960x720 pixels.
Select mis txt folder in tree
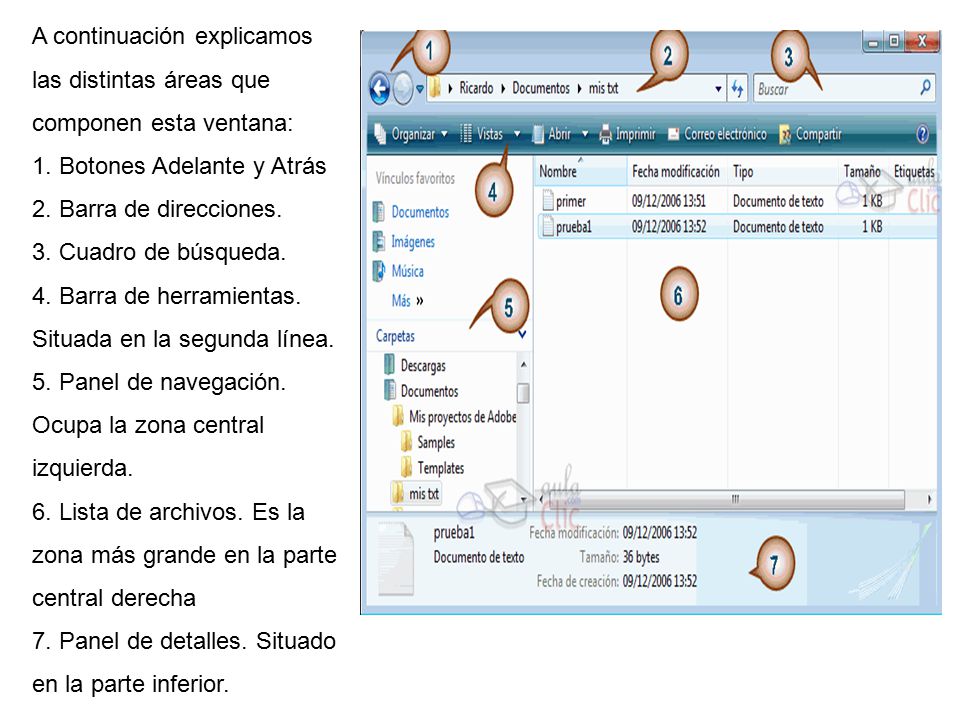[x=424, y=493]
